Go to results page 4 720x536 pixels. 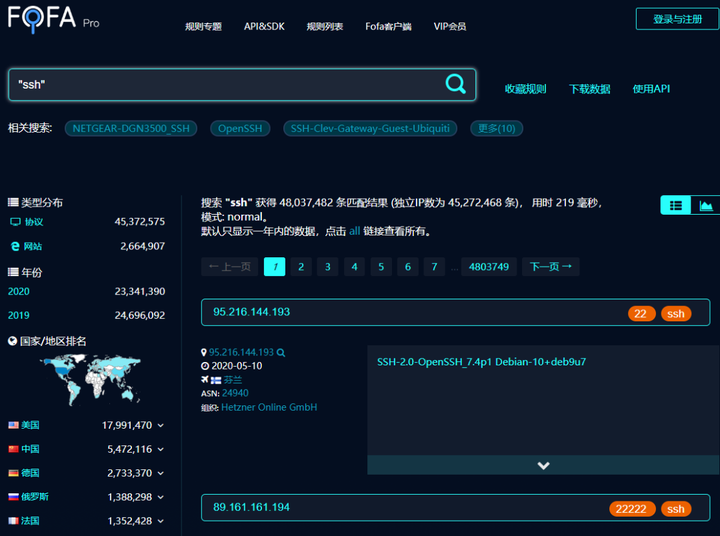[x=354, y=267]
